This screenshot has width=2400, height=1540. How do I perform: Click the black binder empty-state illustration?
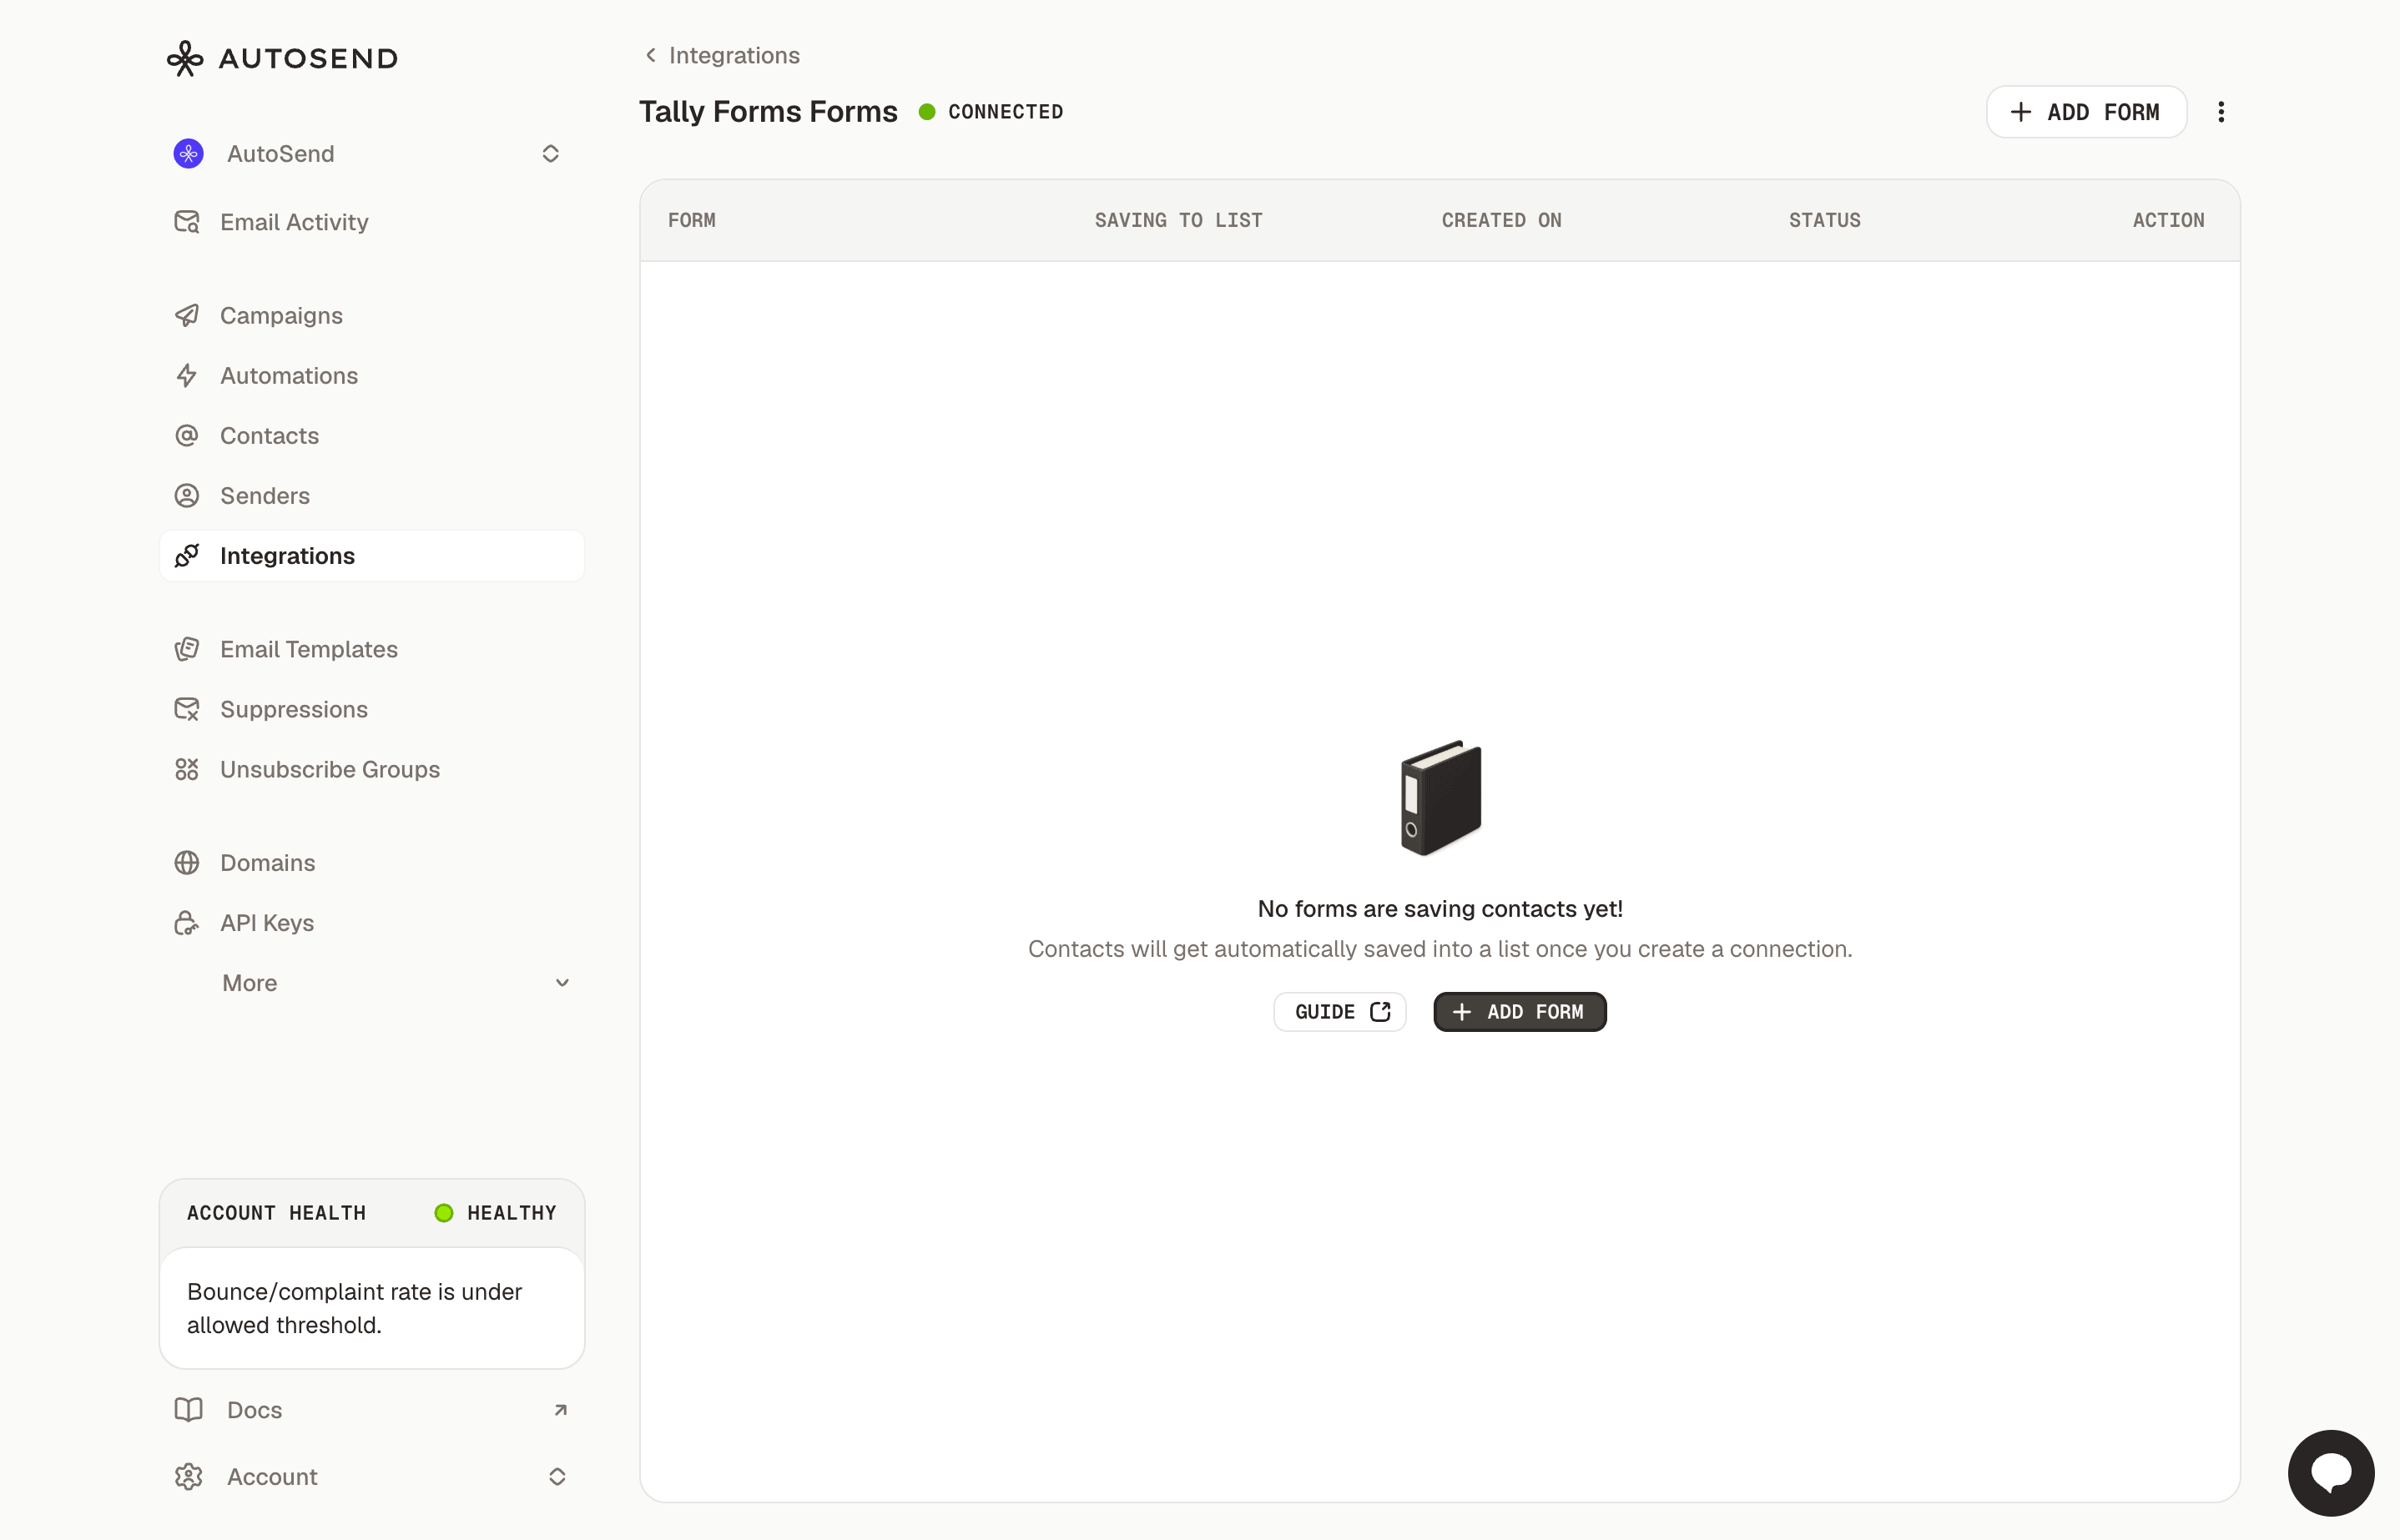[1440, 798]
